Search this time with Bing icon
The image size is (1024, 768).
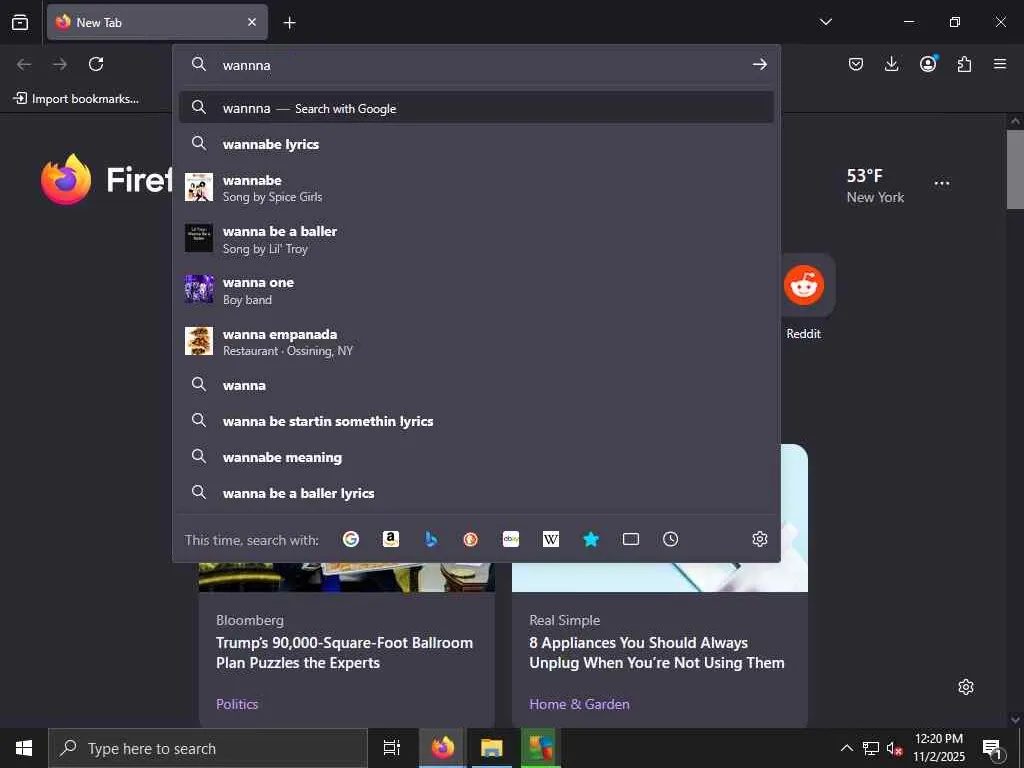tap(431, 539)
